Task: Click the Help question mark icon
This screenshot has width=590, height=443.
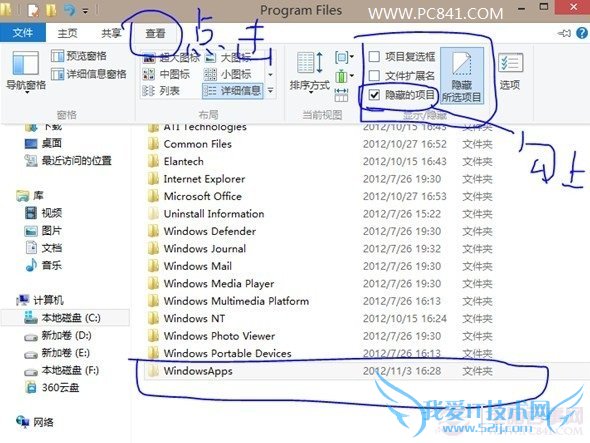Action: [582, 33]
